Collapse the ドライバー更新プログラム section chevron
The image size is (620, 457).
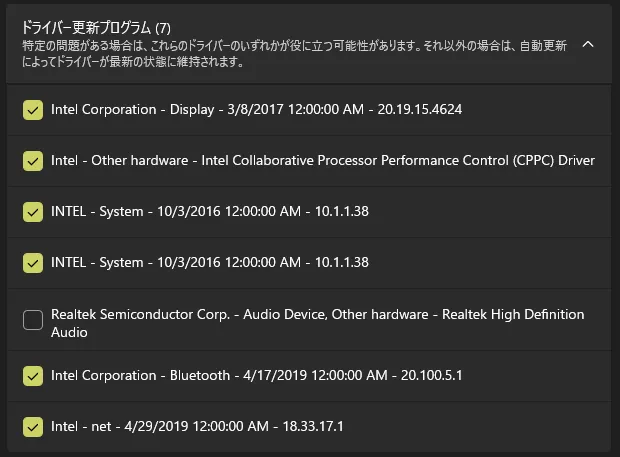point(588,44)
